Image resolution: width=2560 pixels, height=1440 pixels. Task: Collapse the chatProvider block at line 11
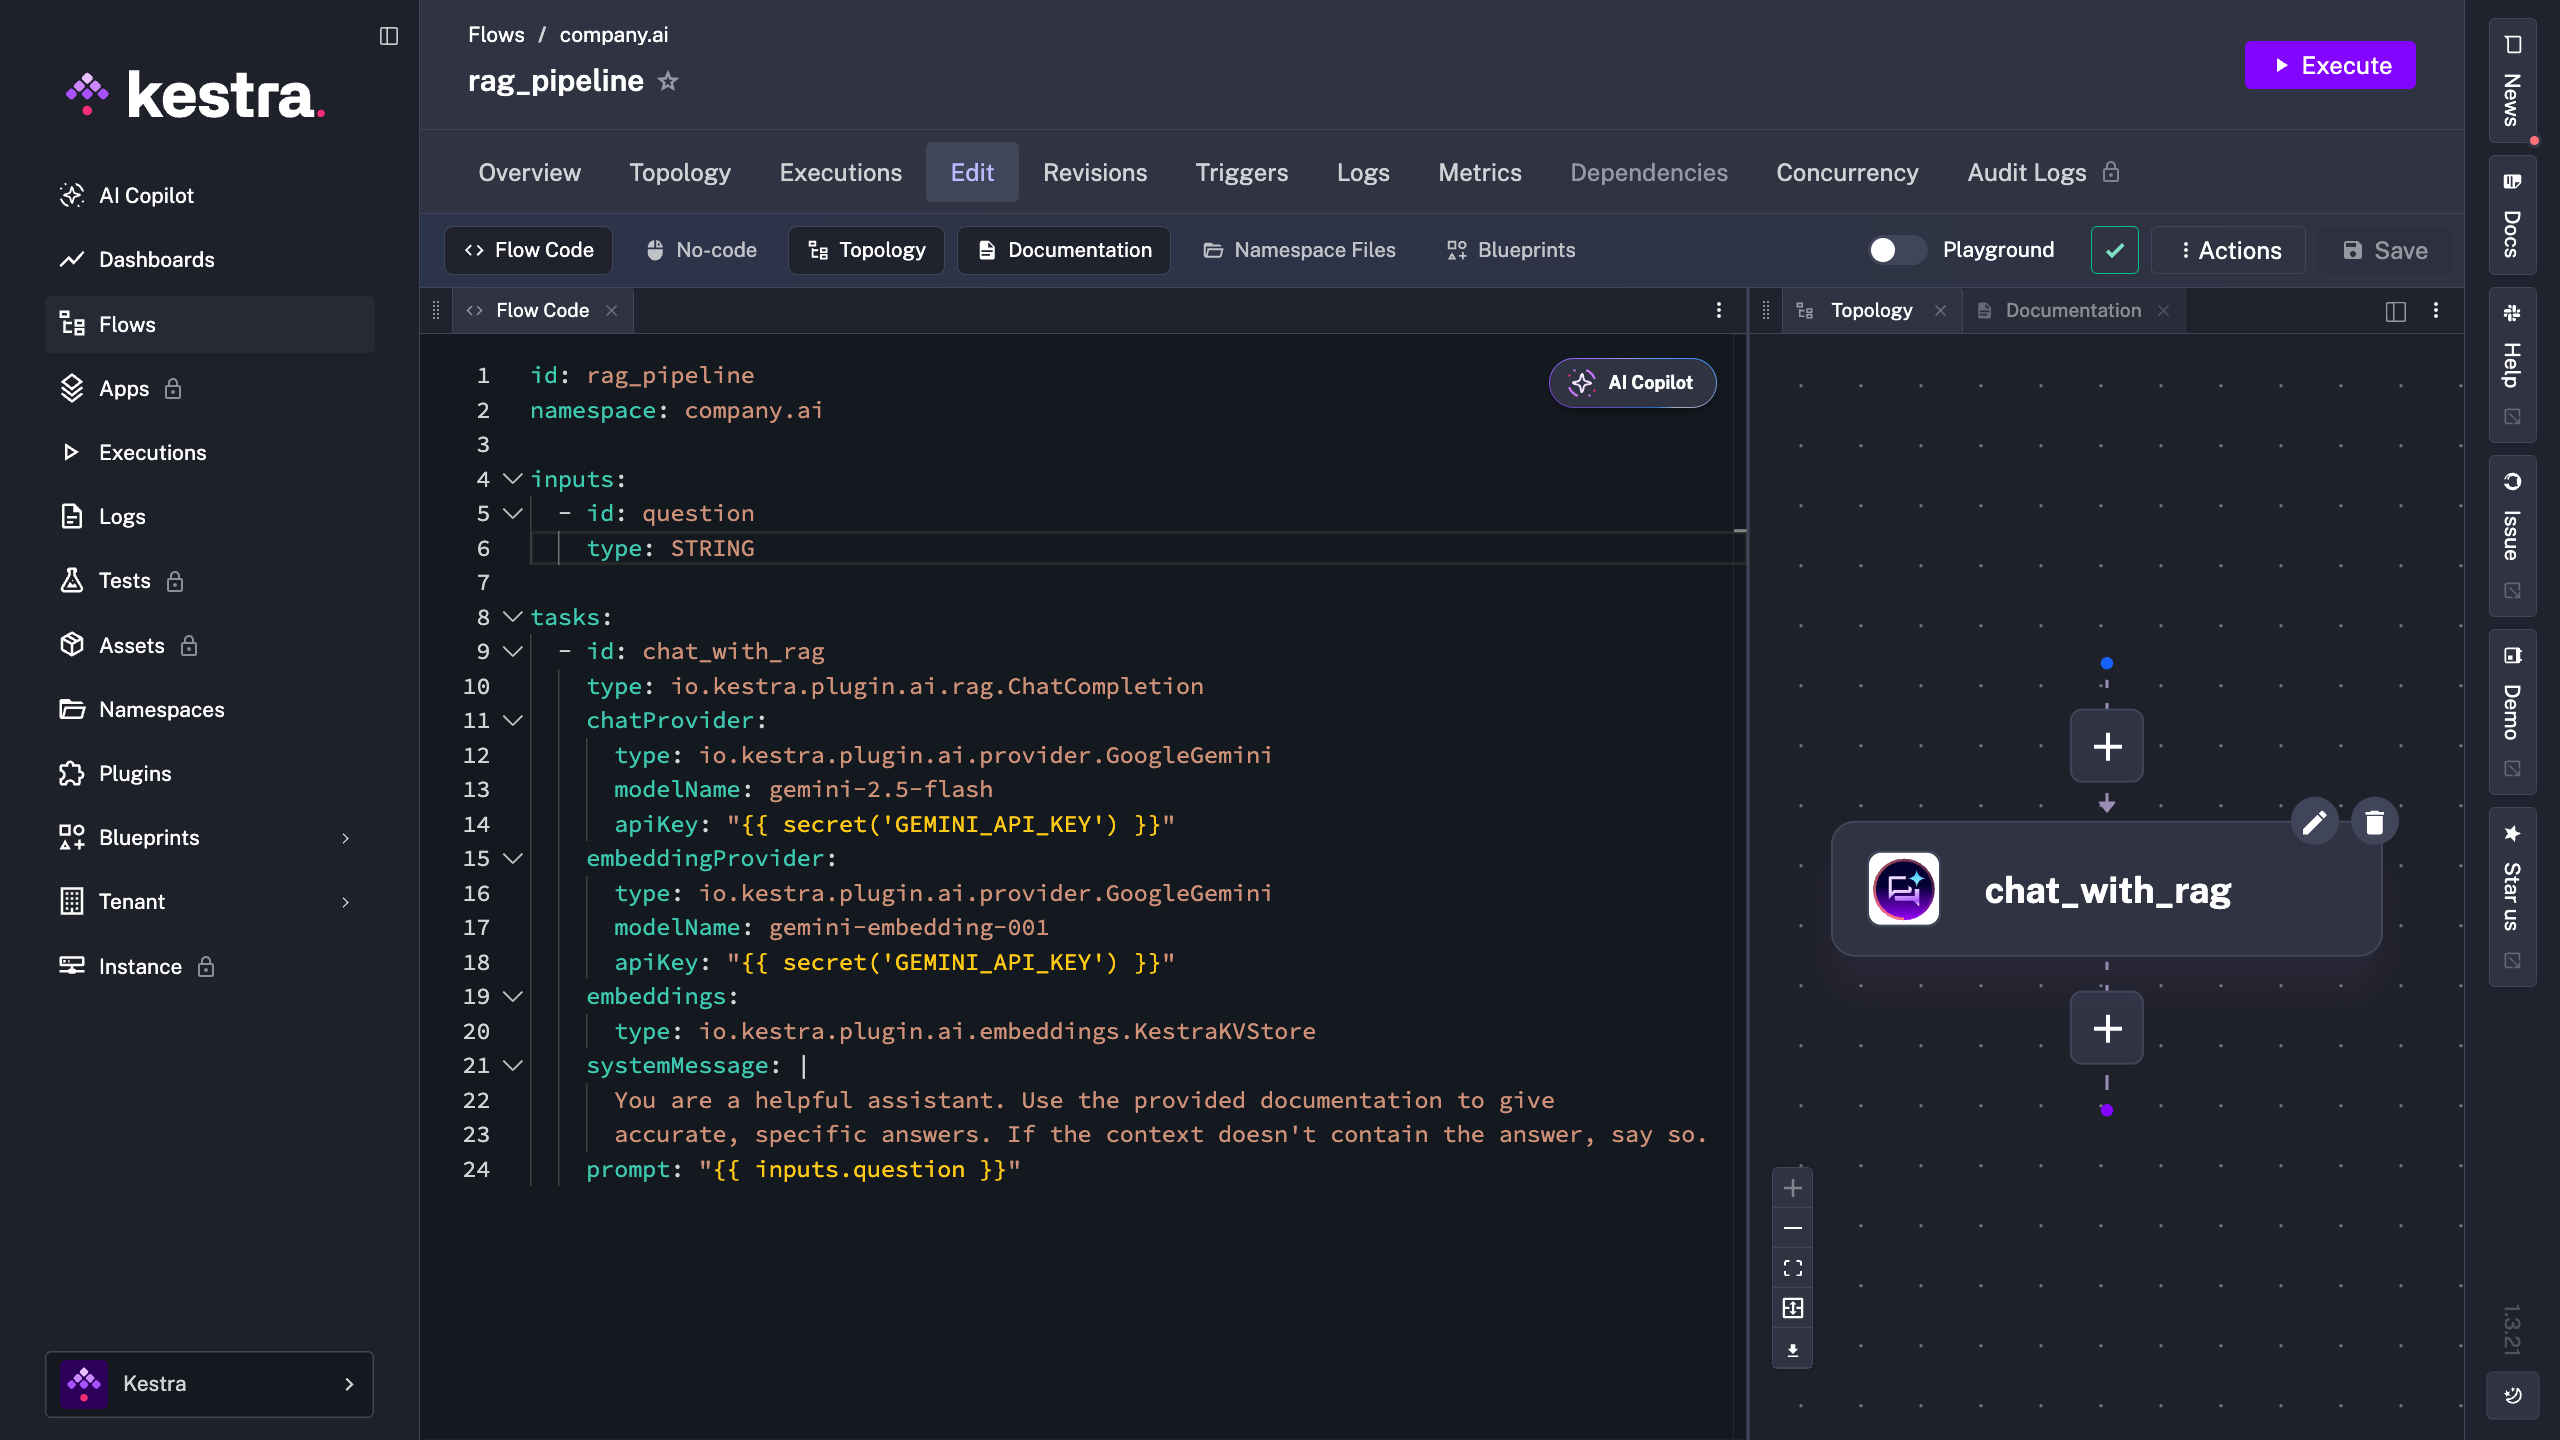[x=513, y=720]
